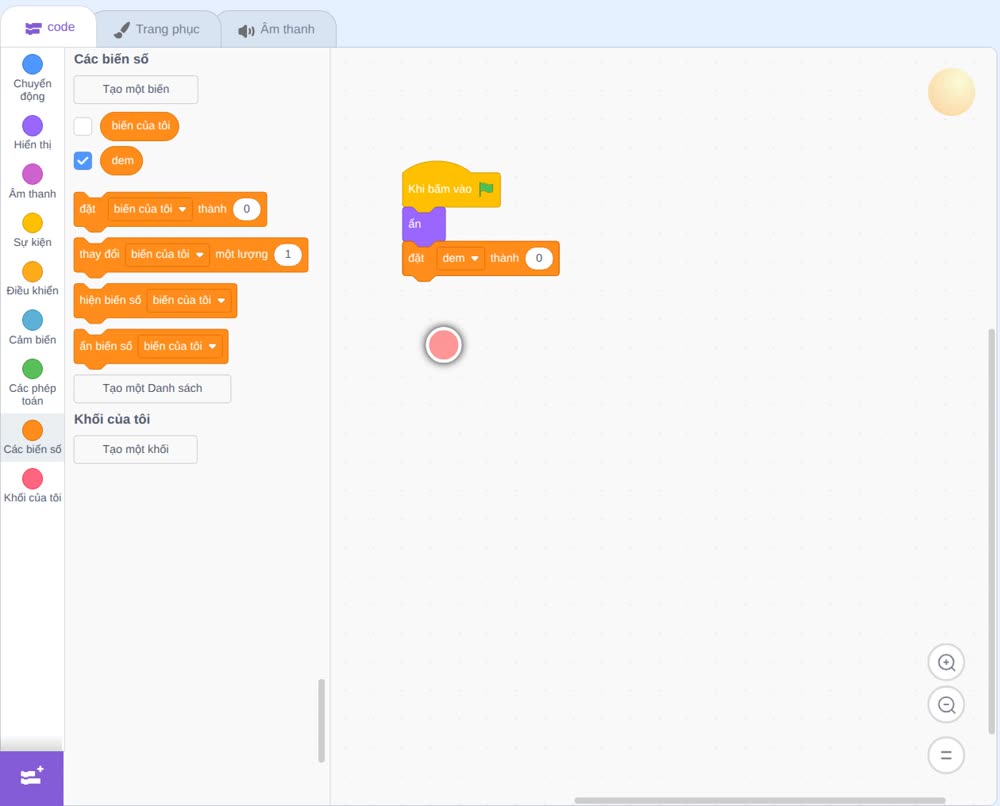Open the Âm thanh block category
Image resolution: width=1000 pixels, height=806 pixels.
point(33,181)
